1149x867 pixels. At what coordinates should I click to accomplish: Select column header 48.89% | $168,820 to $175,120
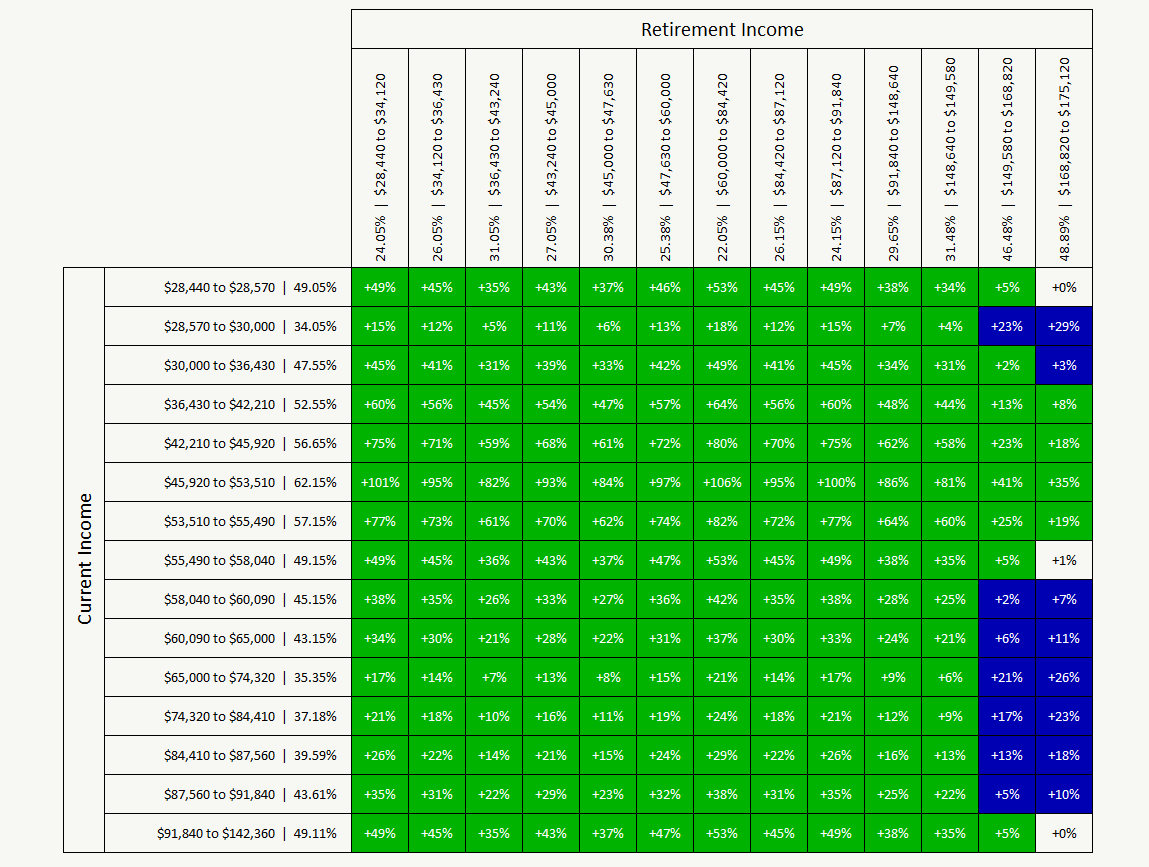click(x=1064, y=158)
